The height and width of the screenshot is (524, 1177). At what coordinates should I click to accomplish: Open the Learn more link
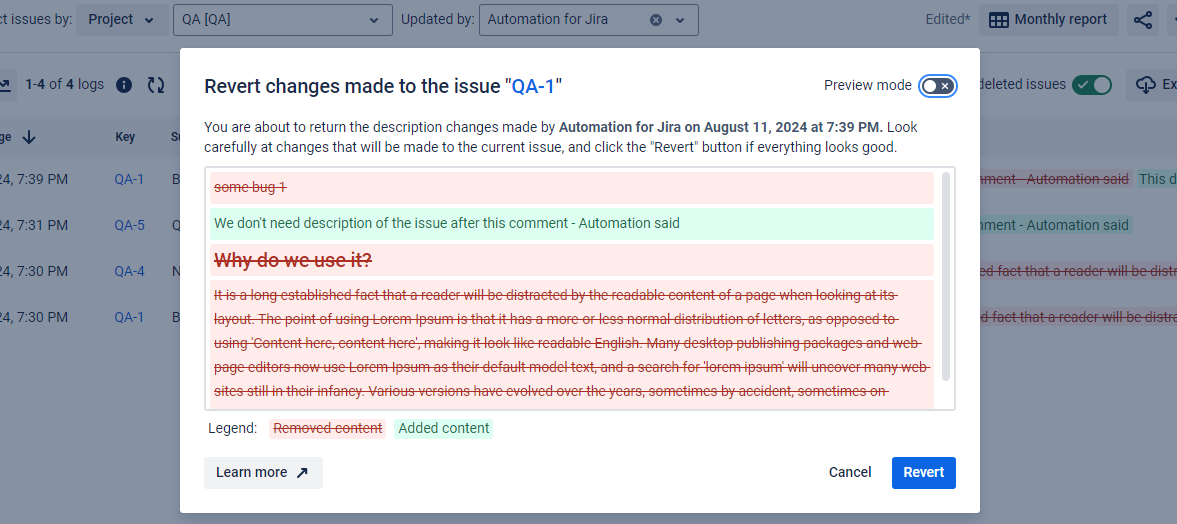(x=263, y=473)
